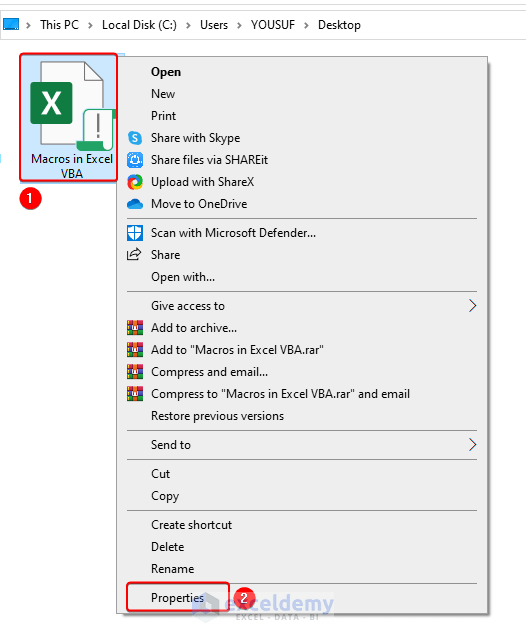Click WinRAR icon beside Compress to rar and email
Viewport: 526px width, 639px height.
pos(135,394)
